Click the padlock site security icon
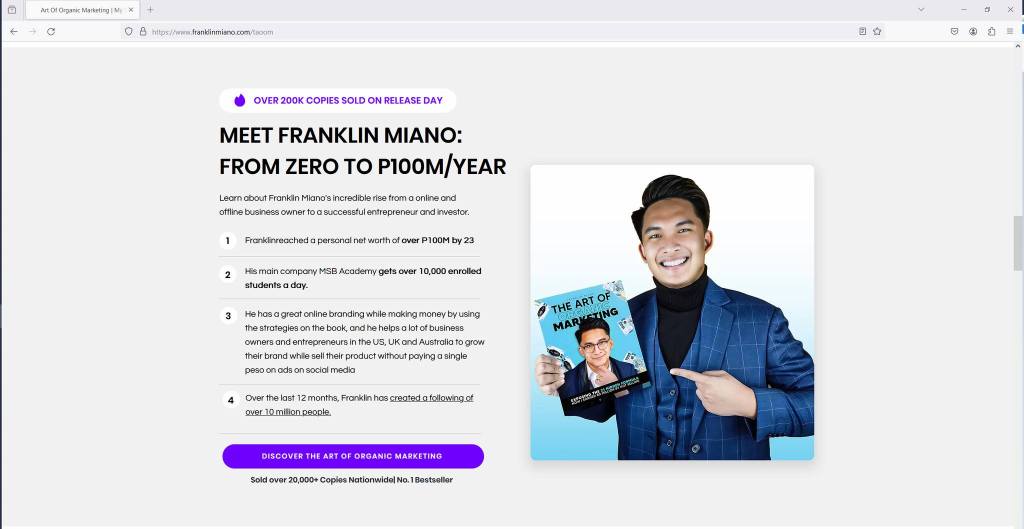Viewport: 1024px width, 529px height. tap(143, 31)
